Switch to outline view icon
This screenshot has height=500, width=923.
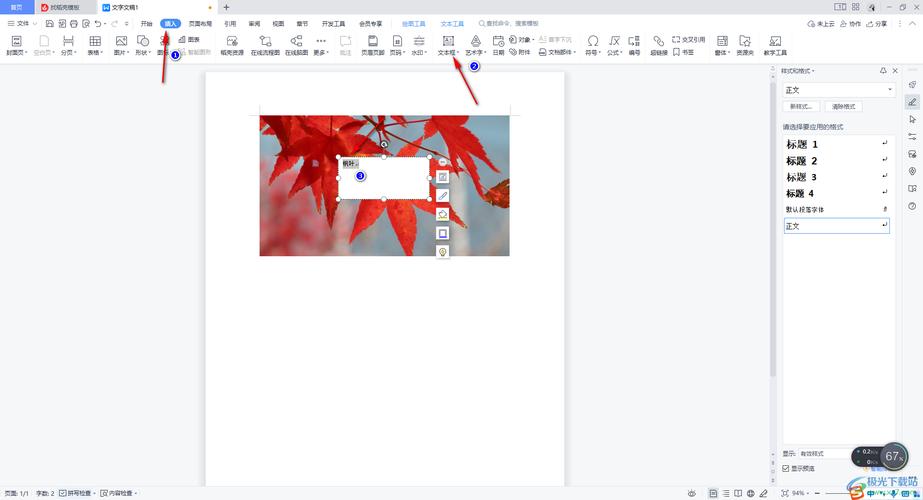(x=726, y=494)
